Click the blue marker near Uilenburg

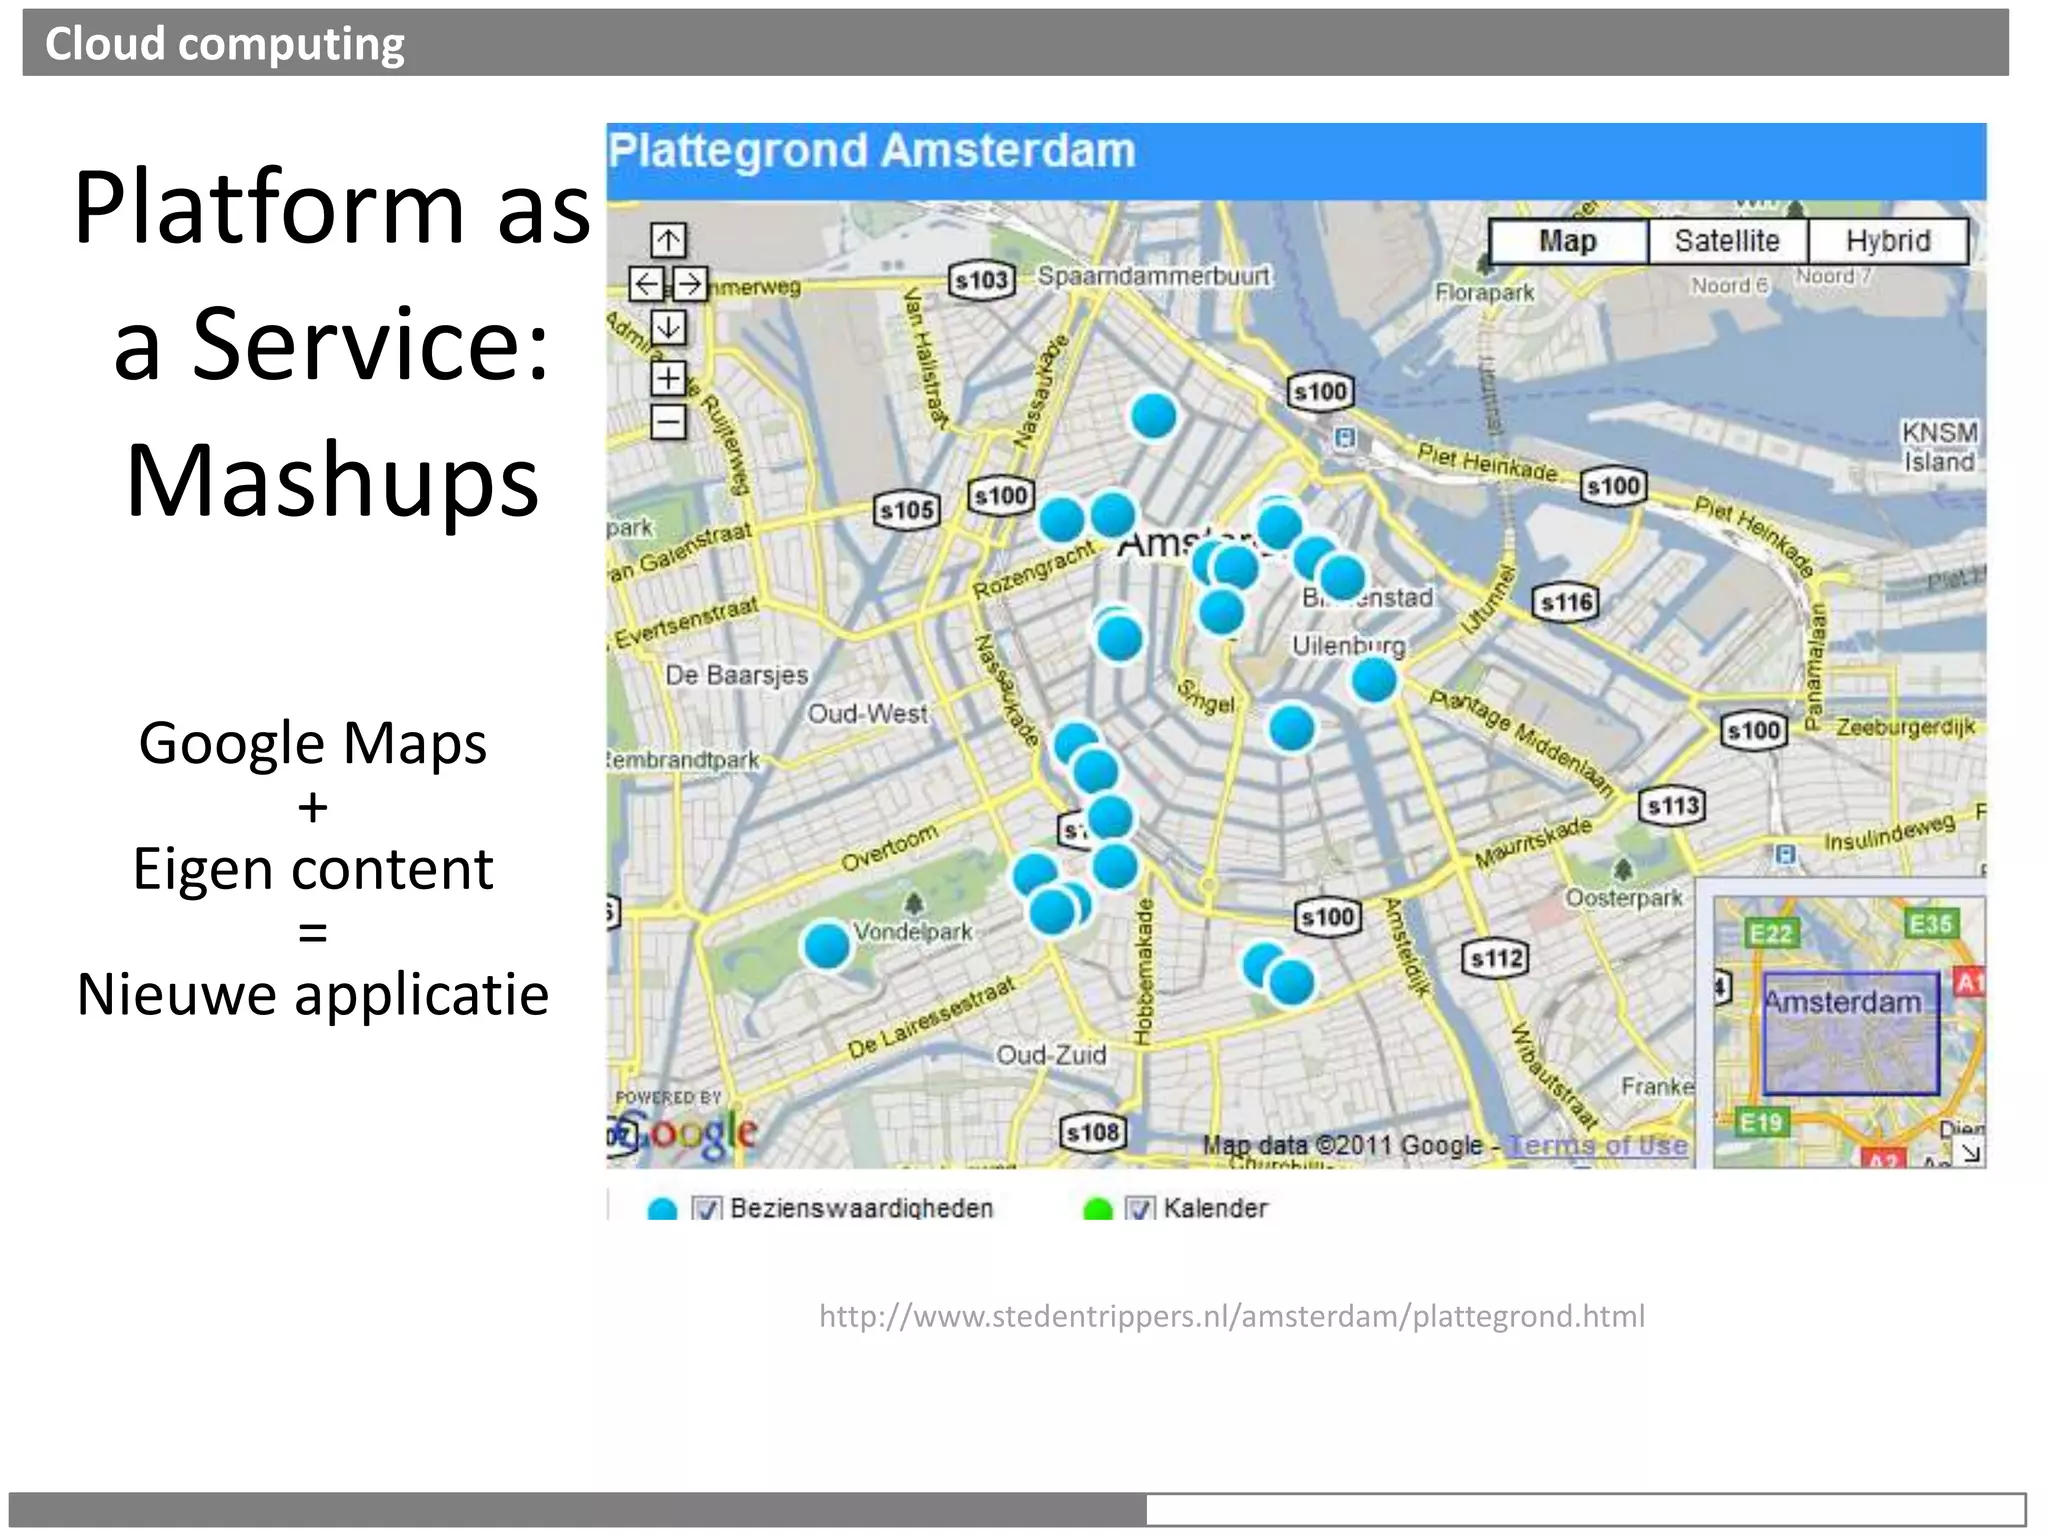coord(1374,680)
